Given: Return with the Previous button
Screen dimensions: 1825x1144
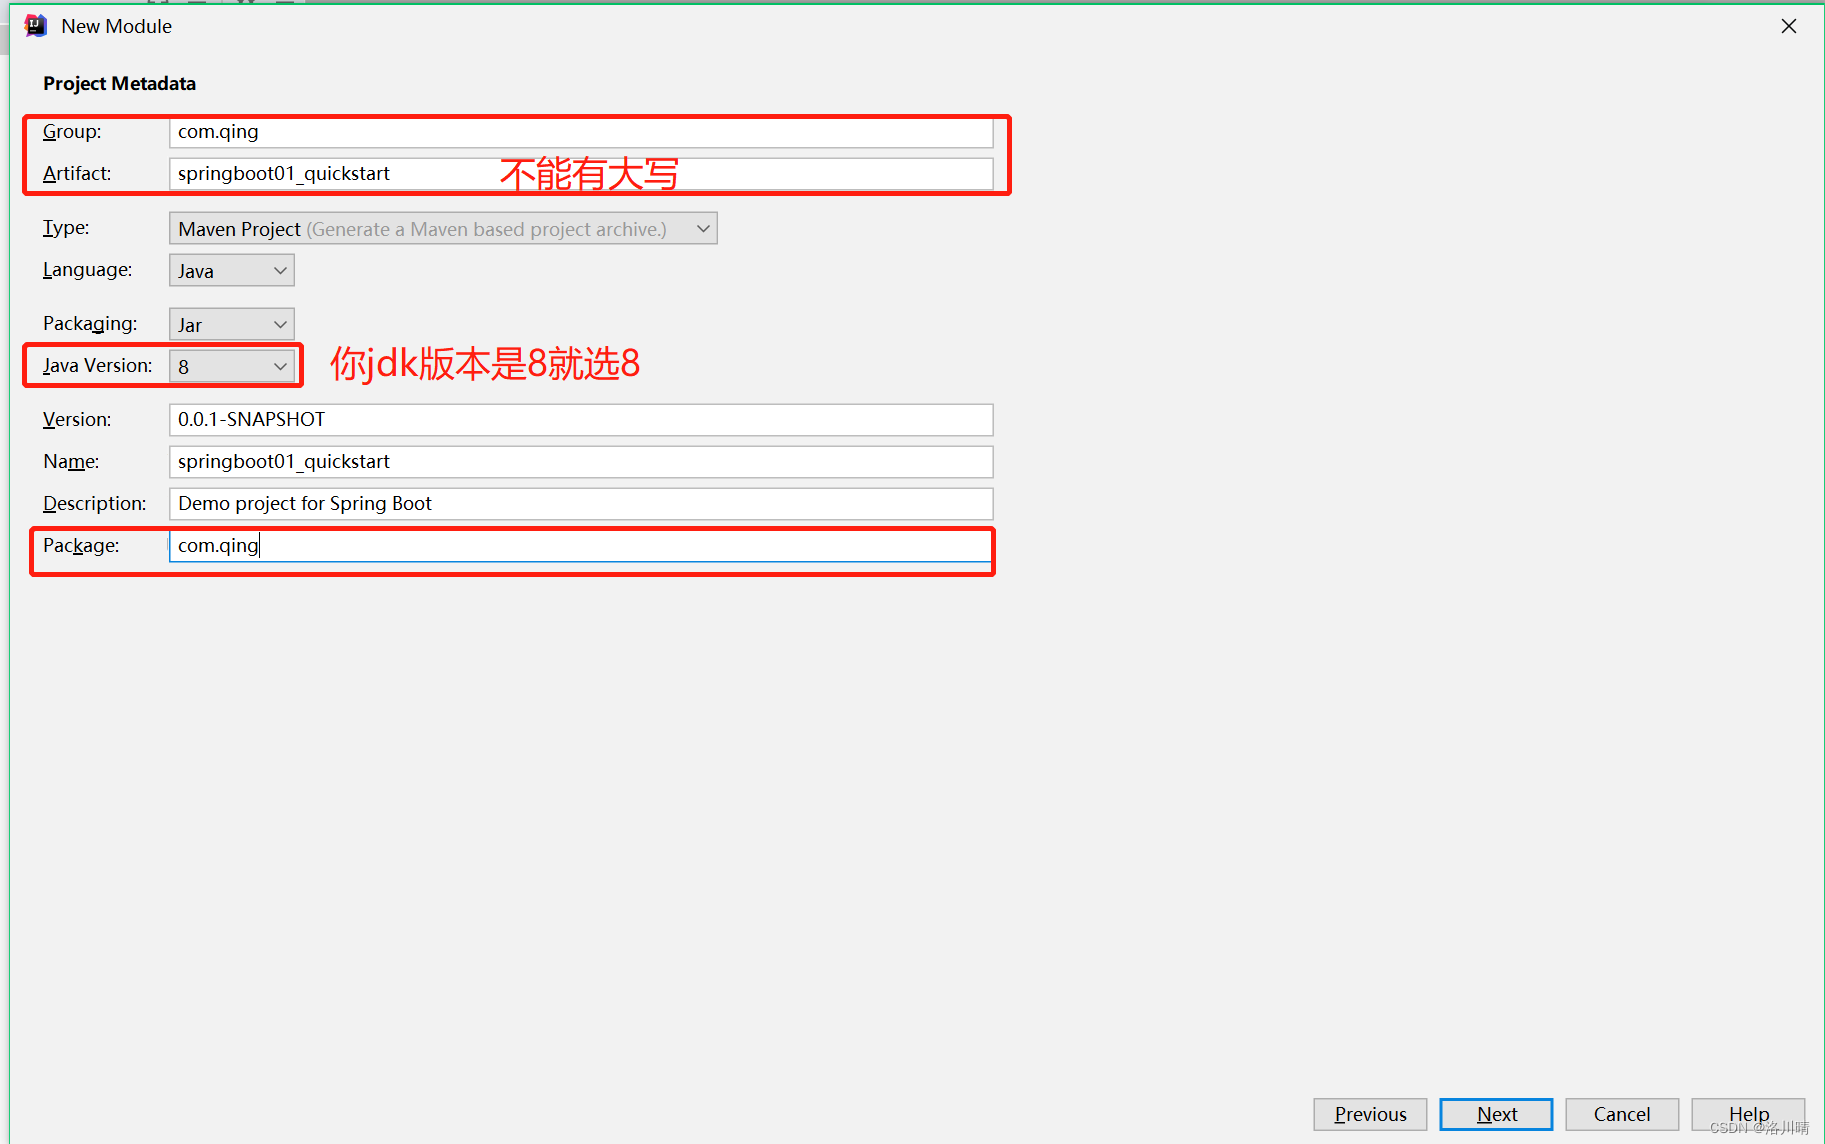Looking at the screenshot, I should click(1370, 1114).
